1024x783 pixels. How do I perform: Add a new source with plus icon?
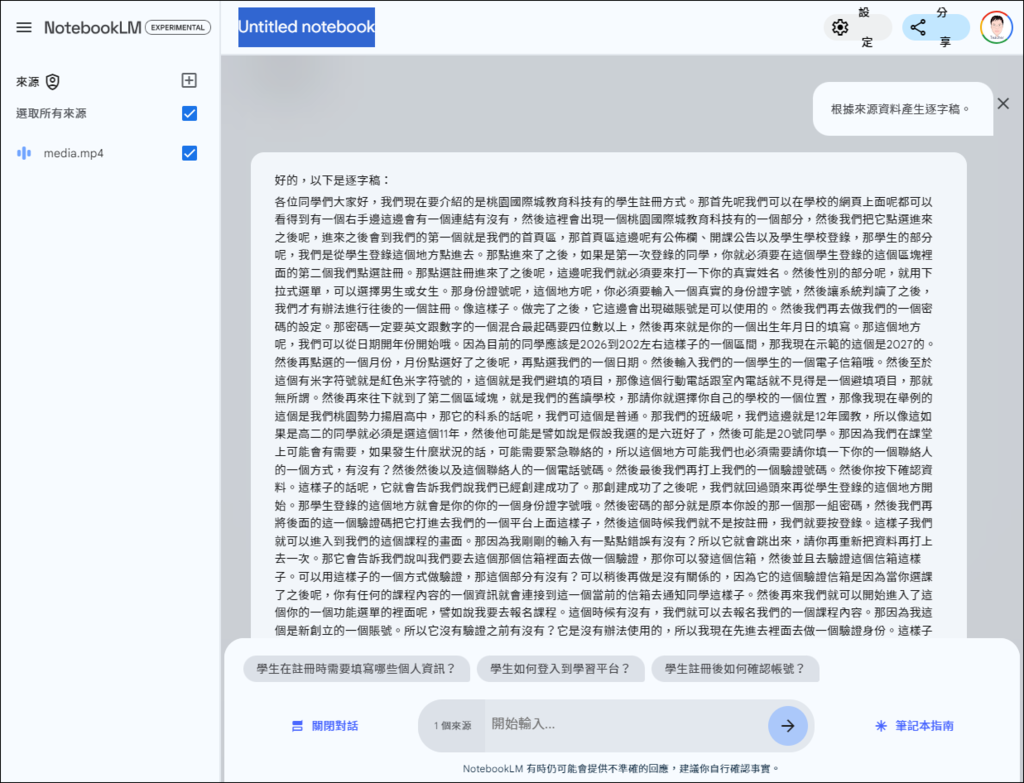[189, 80]
